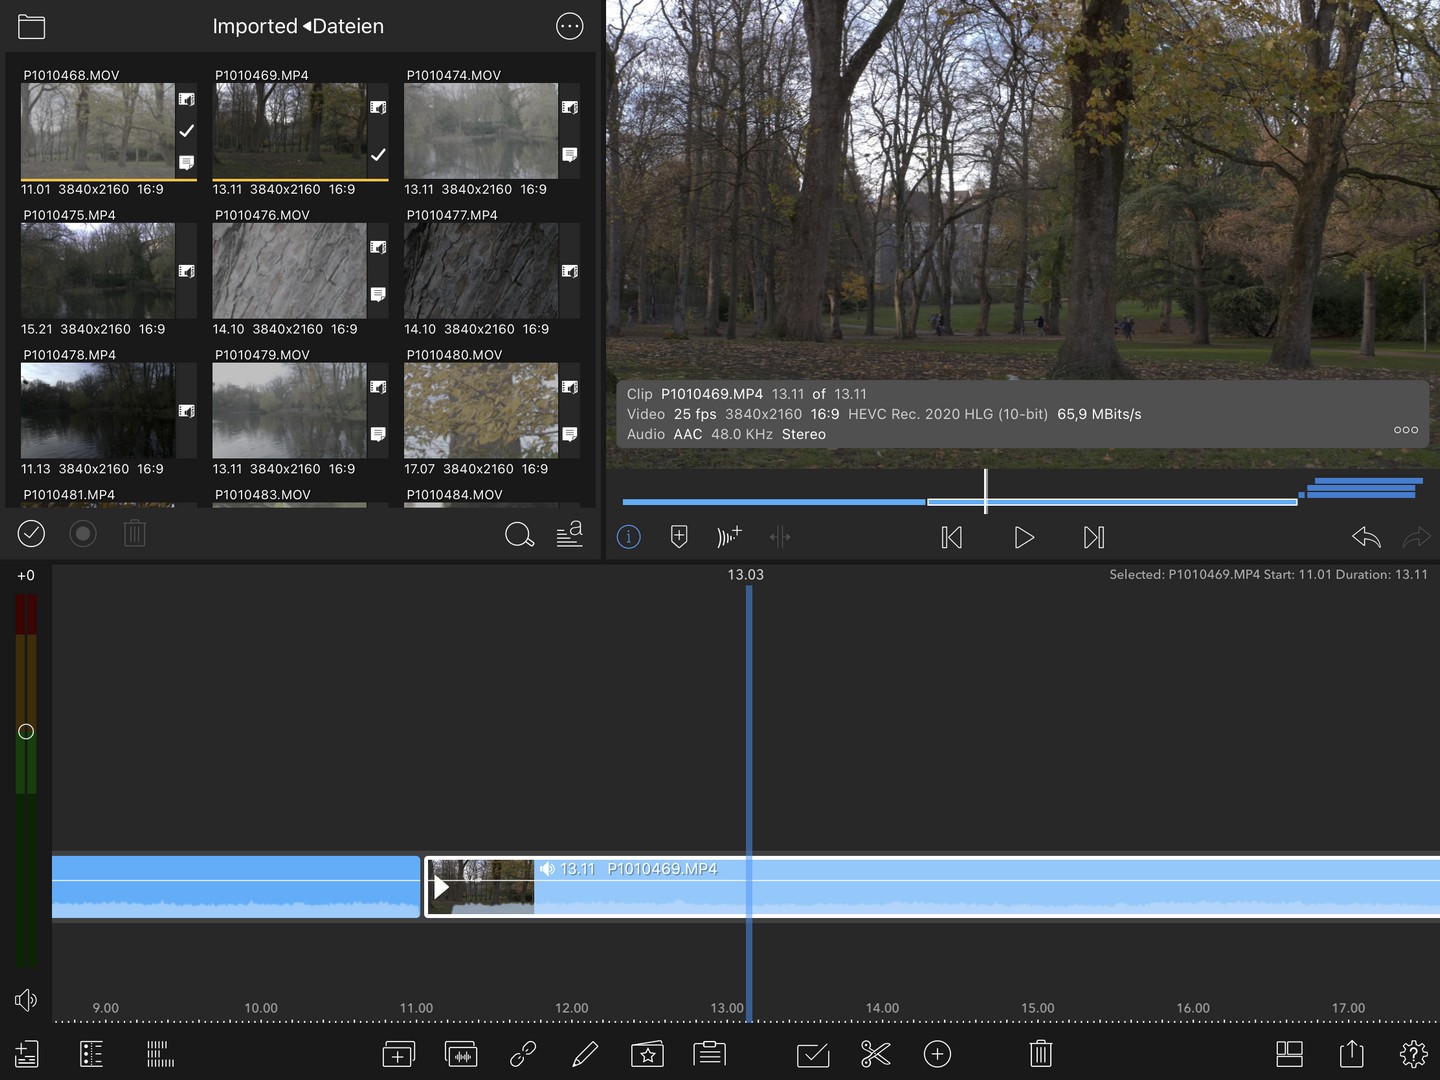The image size is (1440, 1080).
Task: Toggle the clip info button
Action: [x=629, y=537]
